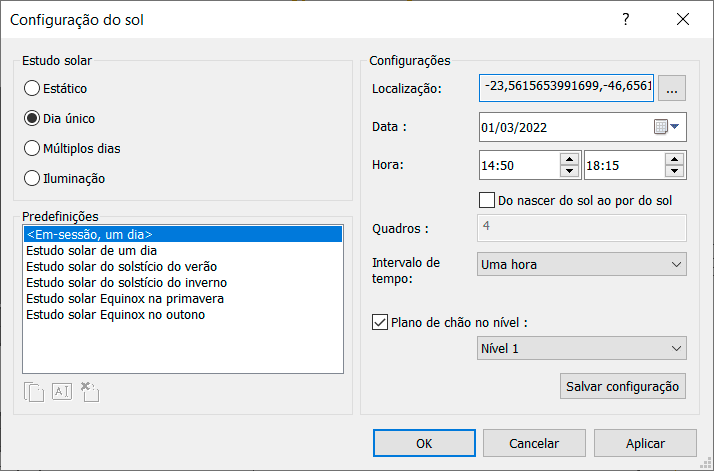The image size is (714, 471).
Task: Open the Intervalo de tempo dropdown
Action: (x=582, y=265)
